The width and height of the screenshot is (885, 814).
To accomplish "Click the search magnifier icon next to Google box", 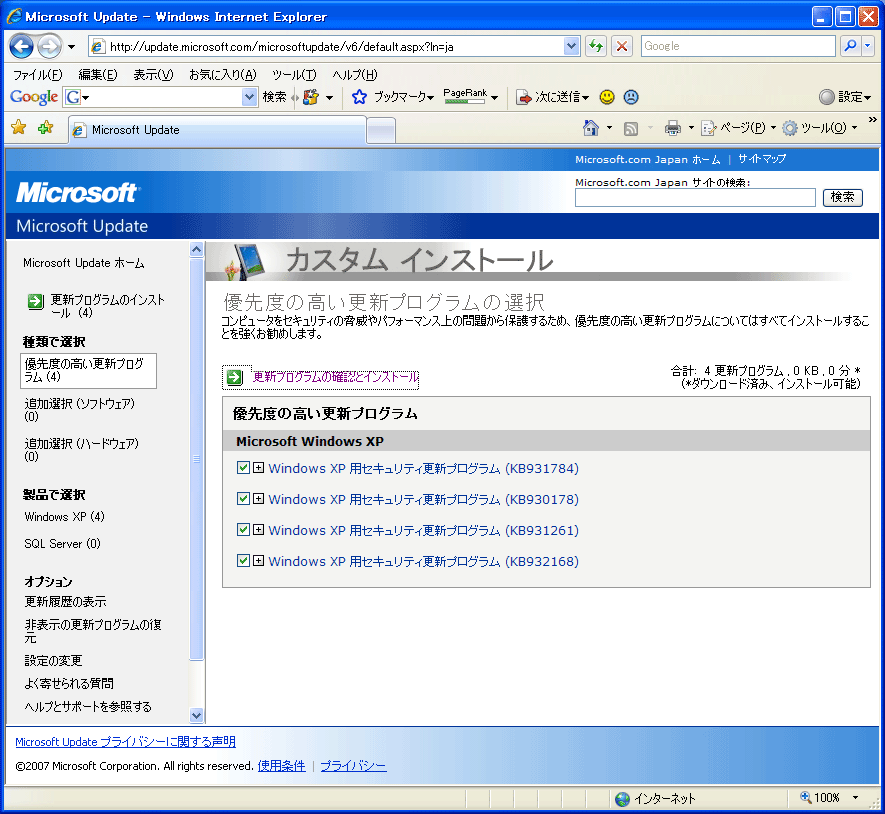I will (851, 46).
